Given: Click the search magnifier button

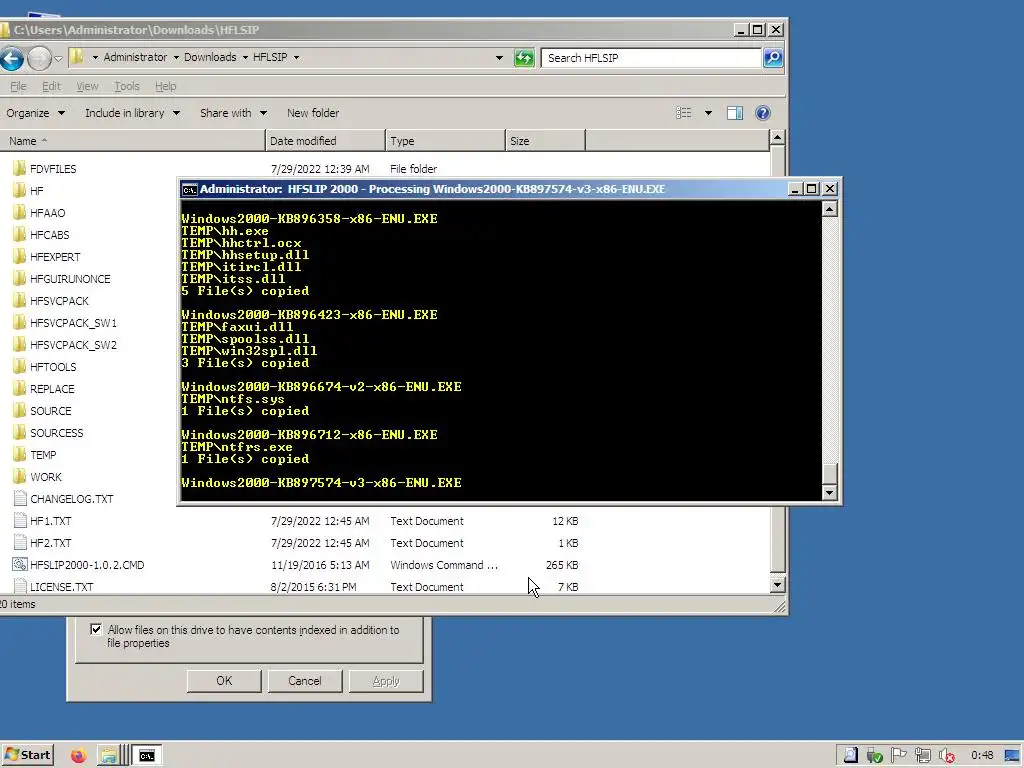Looking at the screenshot, I should 773,57.
